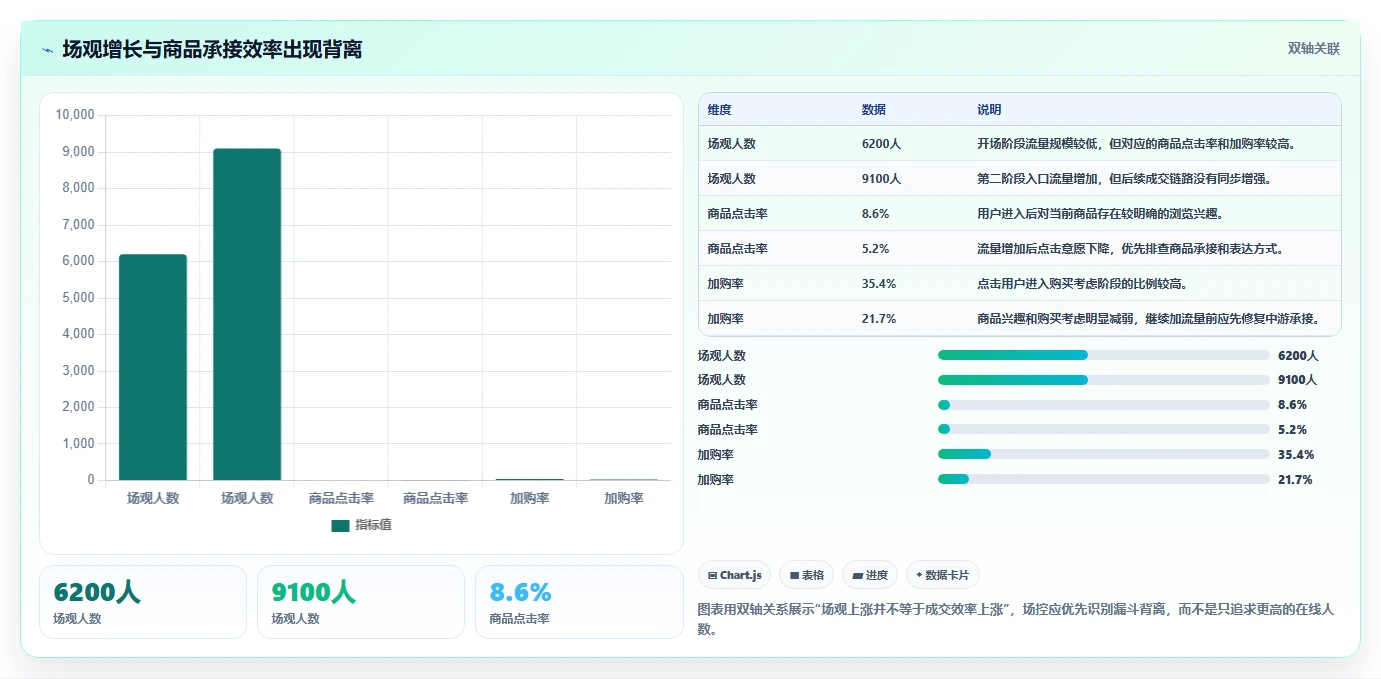Click the 维度 table column header
Image resolution: width=1381 pixels, height=679 pixels.
pos(719,110)
